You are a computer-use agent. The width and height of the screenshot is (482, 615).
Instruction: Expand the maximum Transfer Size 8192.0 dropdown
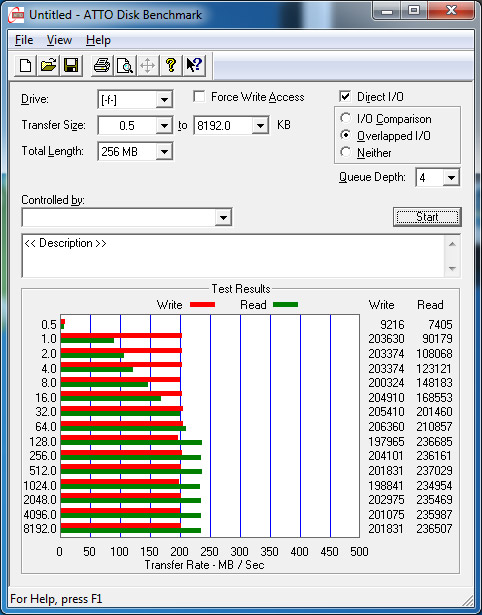pos(260,126)
